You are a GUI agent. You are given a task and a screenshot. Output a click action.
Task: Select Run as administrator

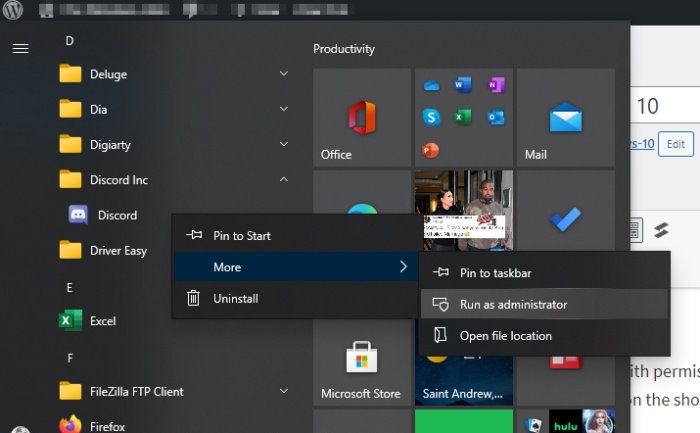coord(545,304)
